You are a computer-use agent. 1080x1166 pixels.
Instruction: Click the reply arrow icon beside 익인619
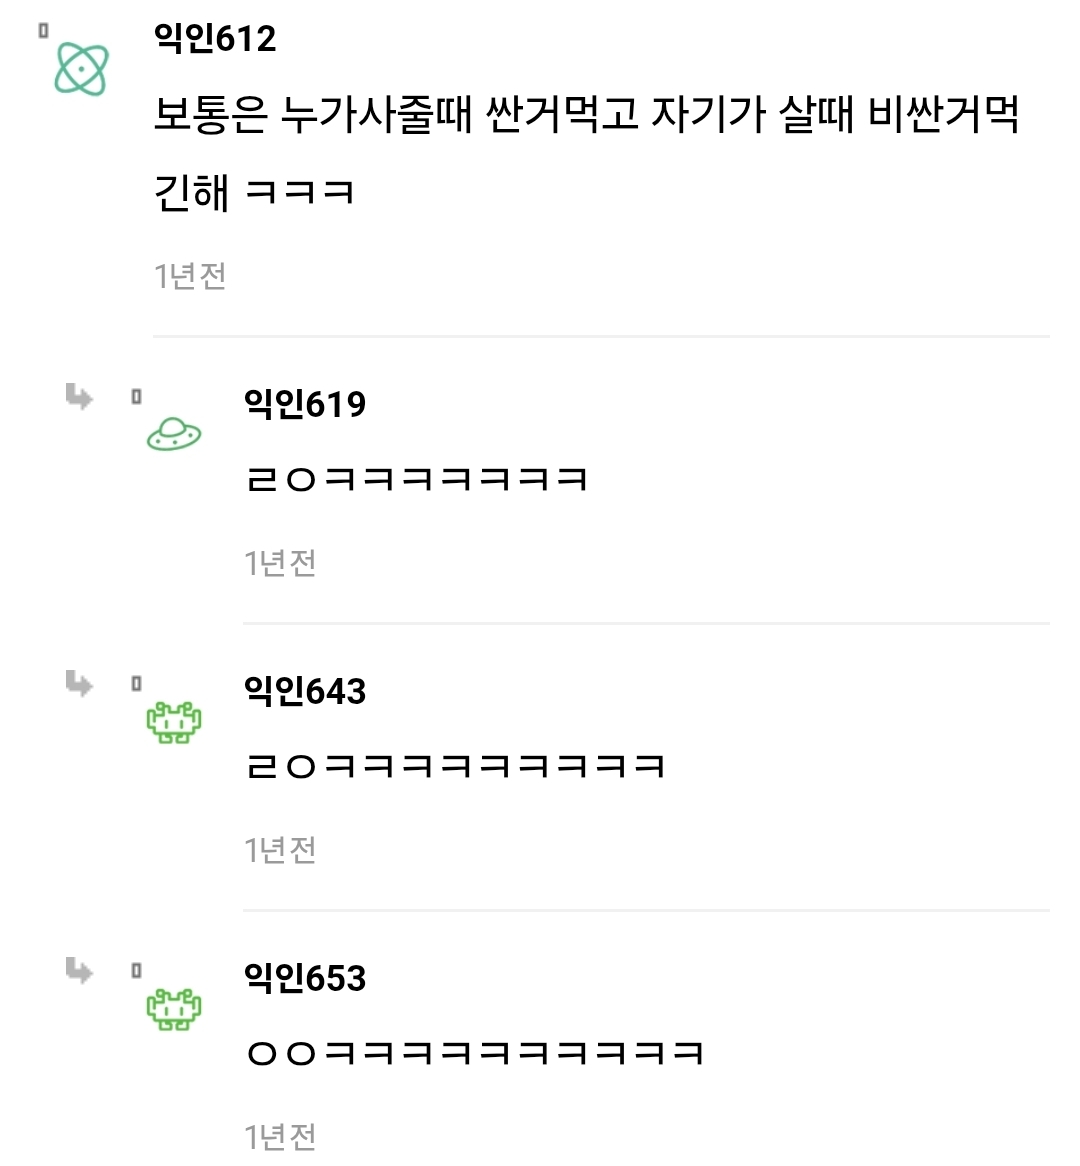coord(79,397)
